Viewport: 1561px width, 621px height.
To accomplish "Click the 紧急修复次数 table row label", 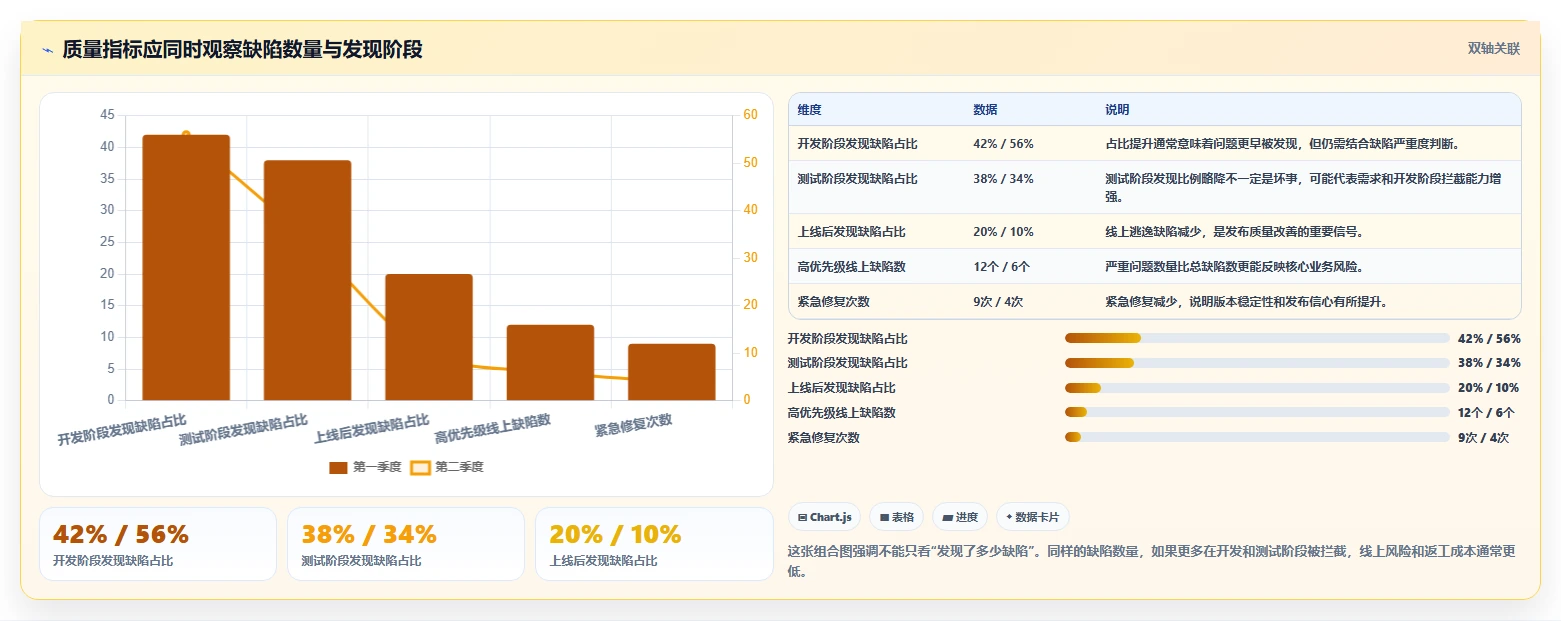I will (833, 302).
